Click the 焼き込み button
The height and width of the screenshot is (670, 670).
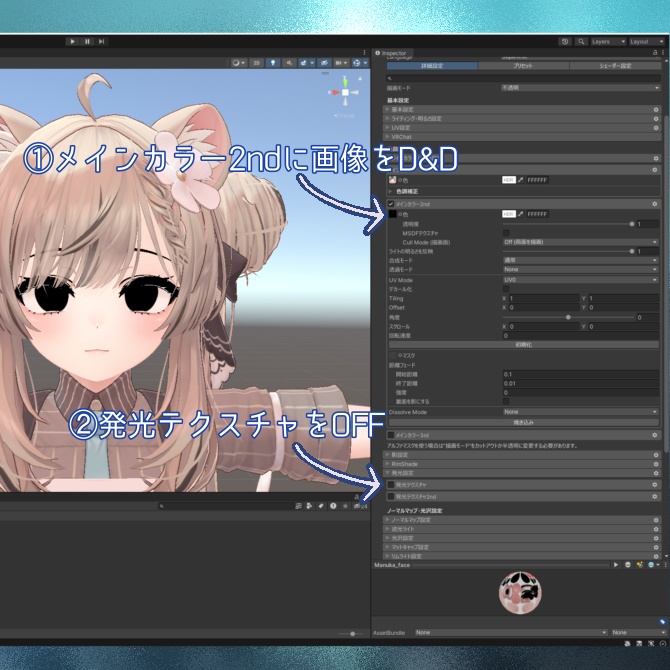[523, 423]
